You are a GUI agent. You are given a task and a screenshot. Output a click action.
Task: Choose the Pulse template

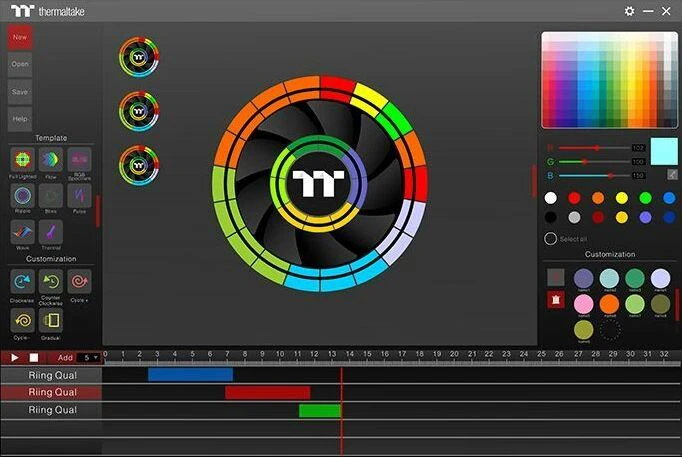click(79, 196)
